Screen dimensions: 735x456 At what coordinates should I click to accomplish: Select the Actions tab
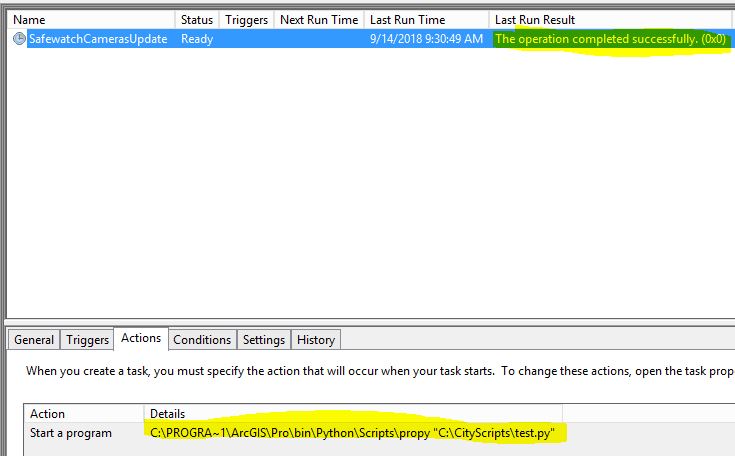[x=141, y=338]
